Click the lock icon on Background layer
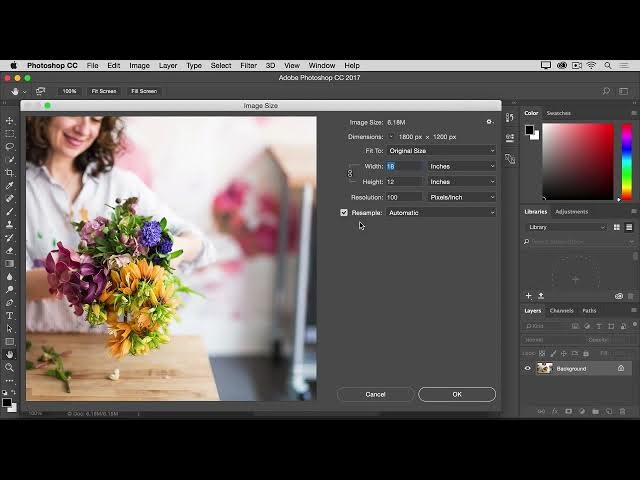 pos(620,368)
